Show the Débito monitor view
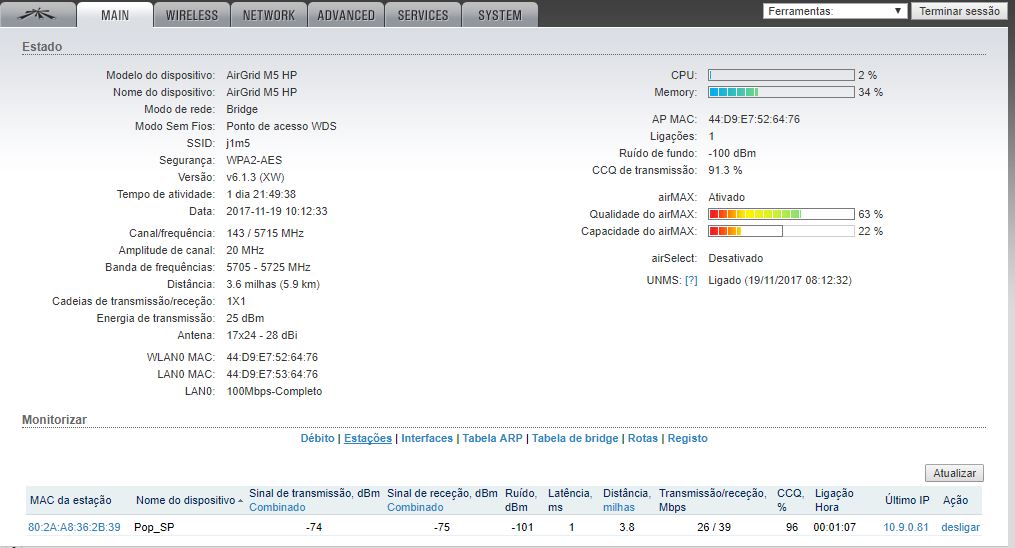Viewport: 1015px width, 548px height. click(x=317, y=438)
